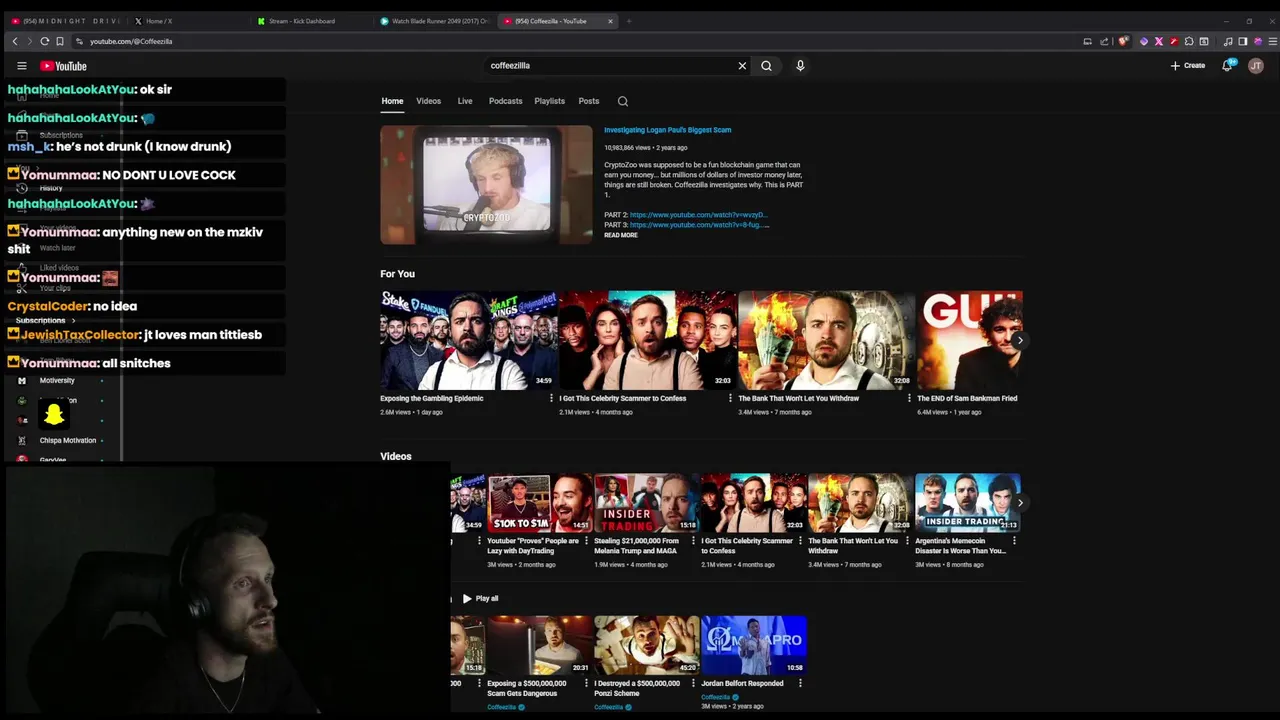Open options for Stealing $21,000,000 video
The image size is (1280, 720).
pyautogui.click(x=693, y=541)
